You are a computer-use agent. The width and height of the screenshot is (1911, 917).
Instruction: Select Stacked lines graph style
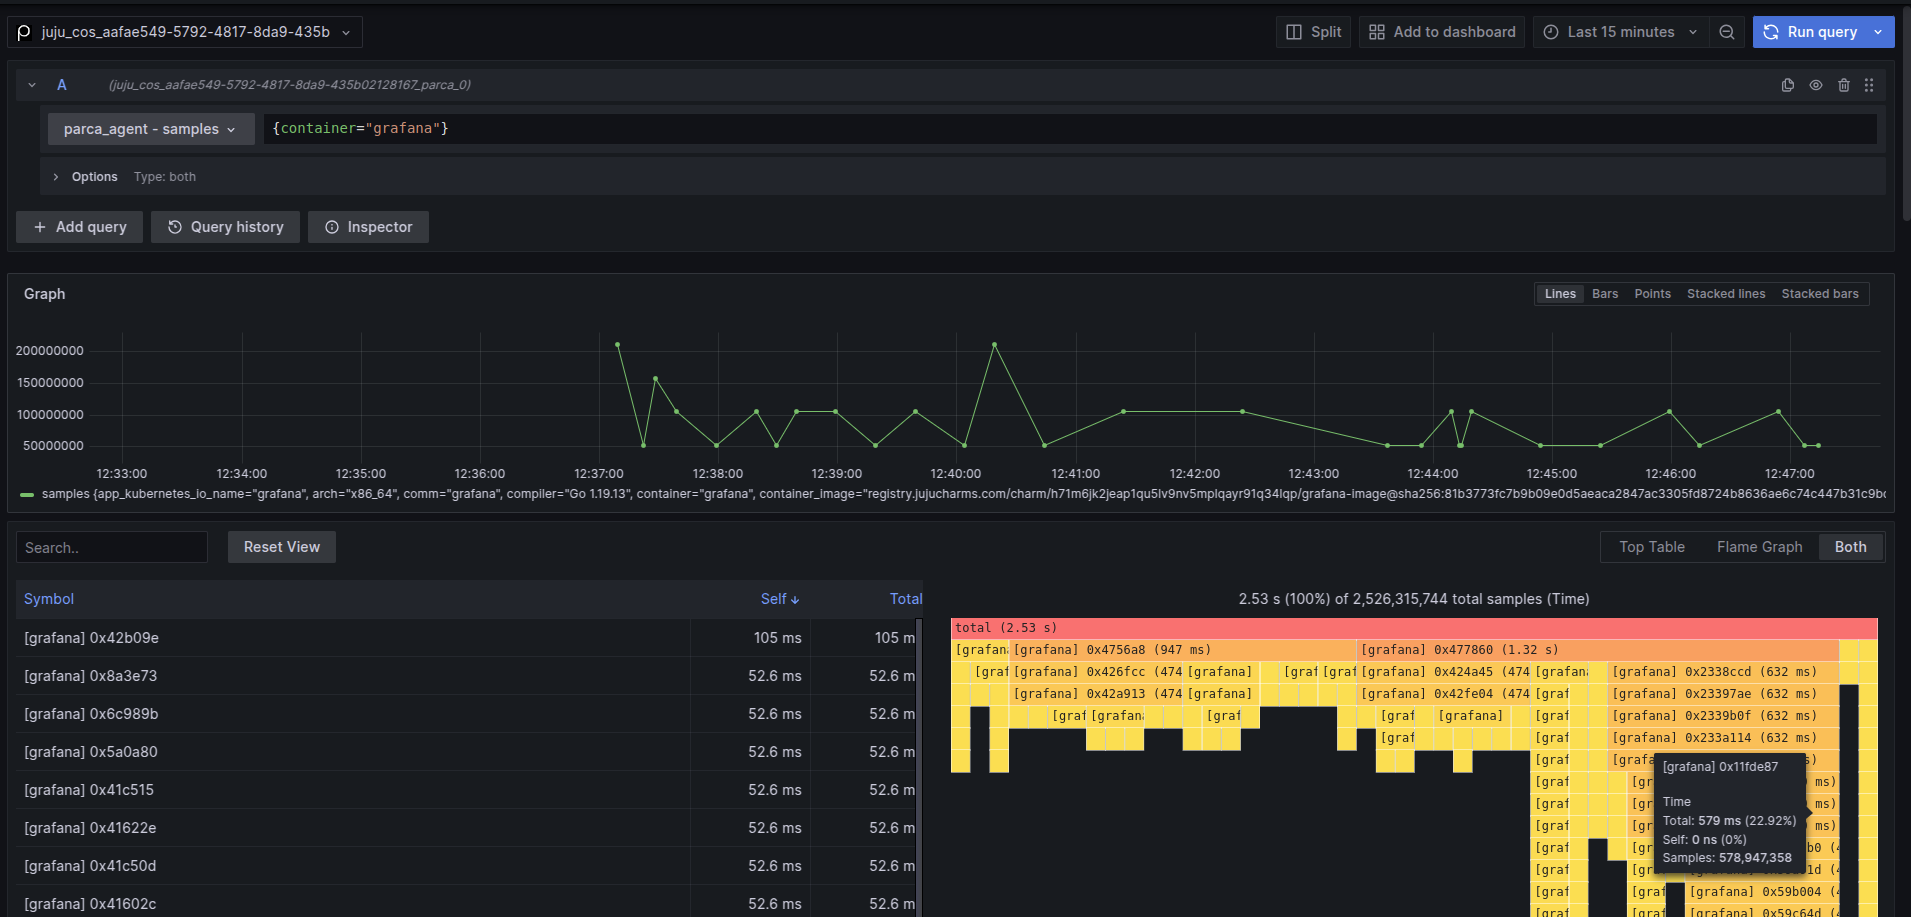pyautogui.click(x=1726, y=294)
